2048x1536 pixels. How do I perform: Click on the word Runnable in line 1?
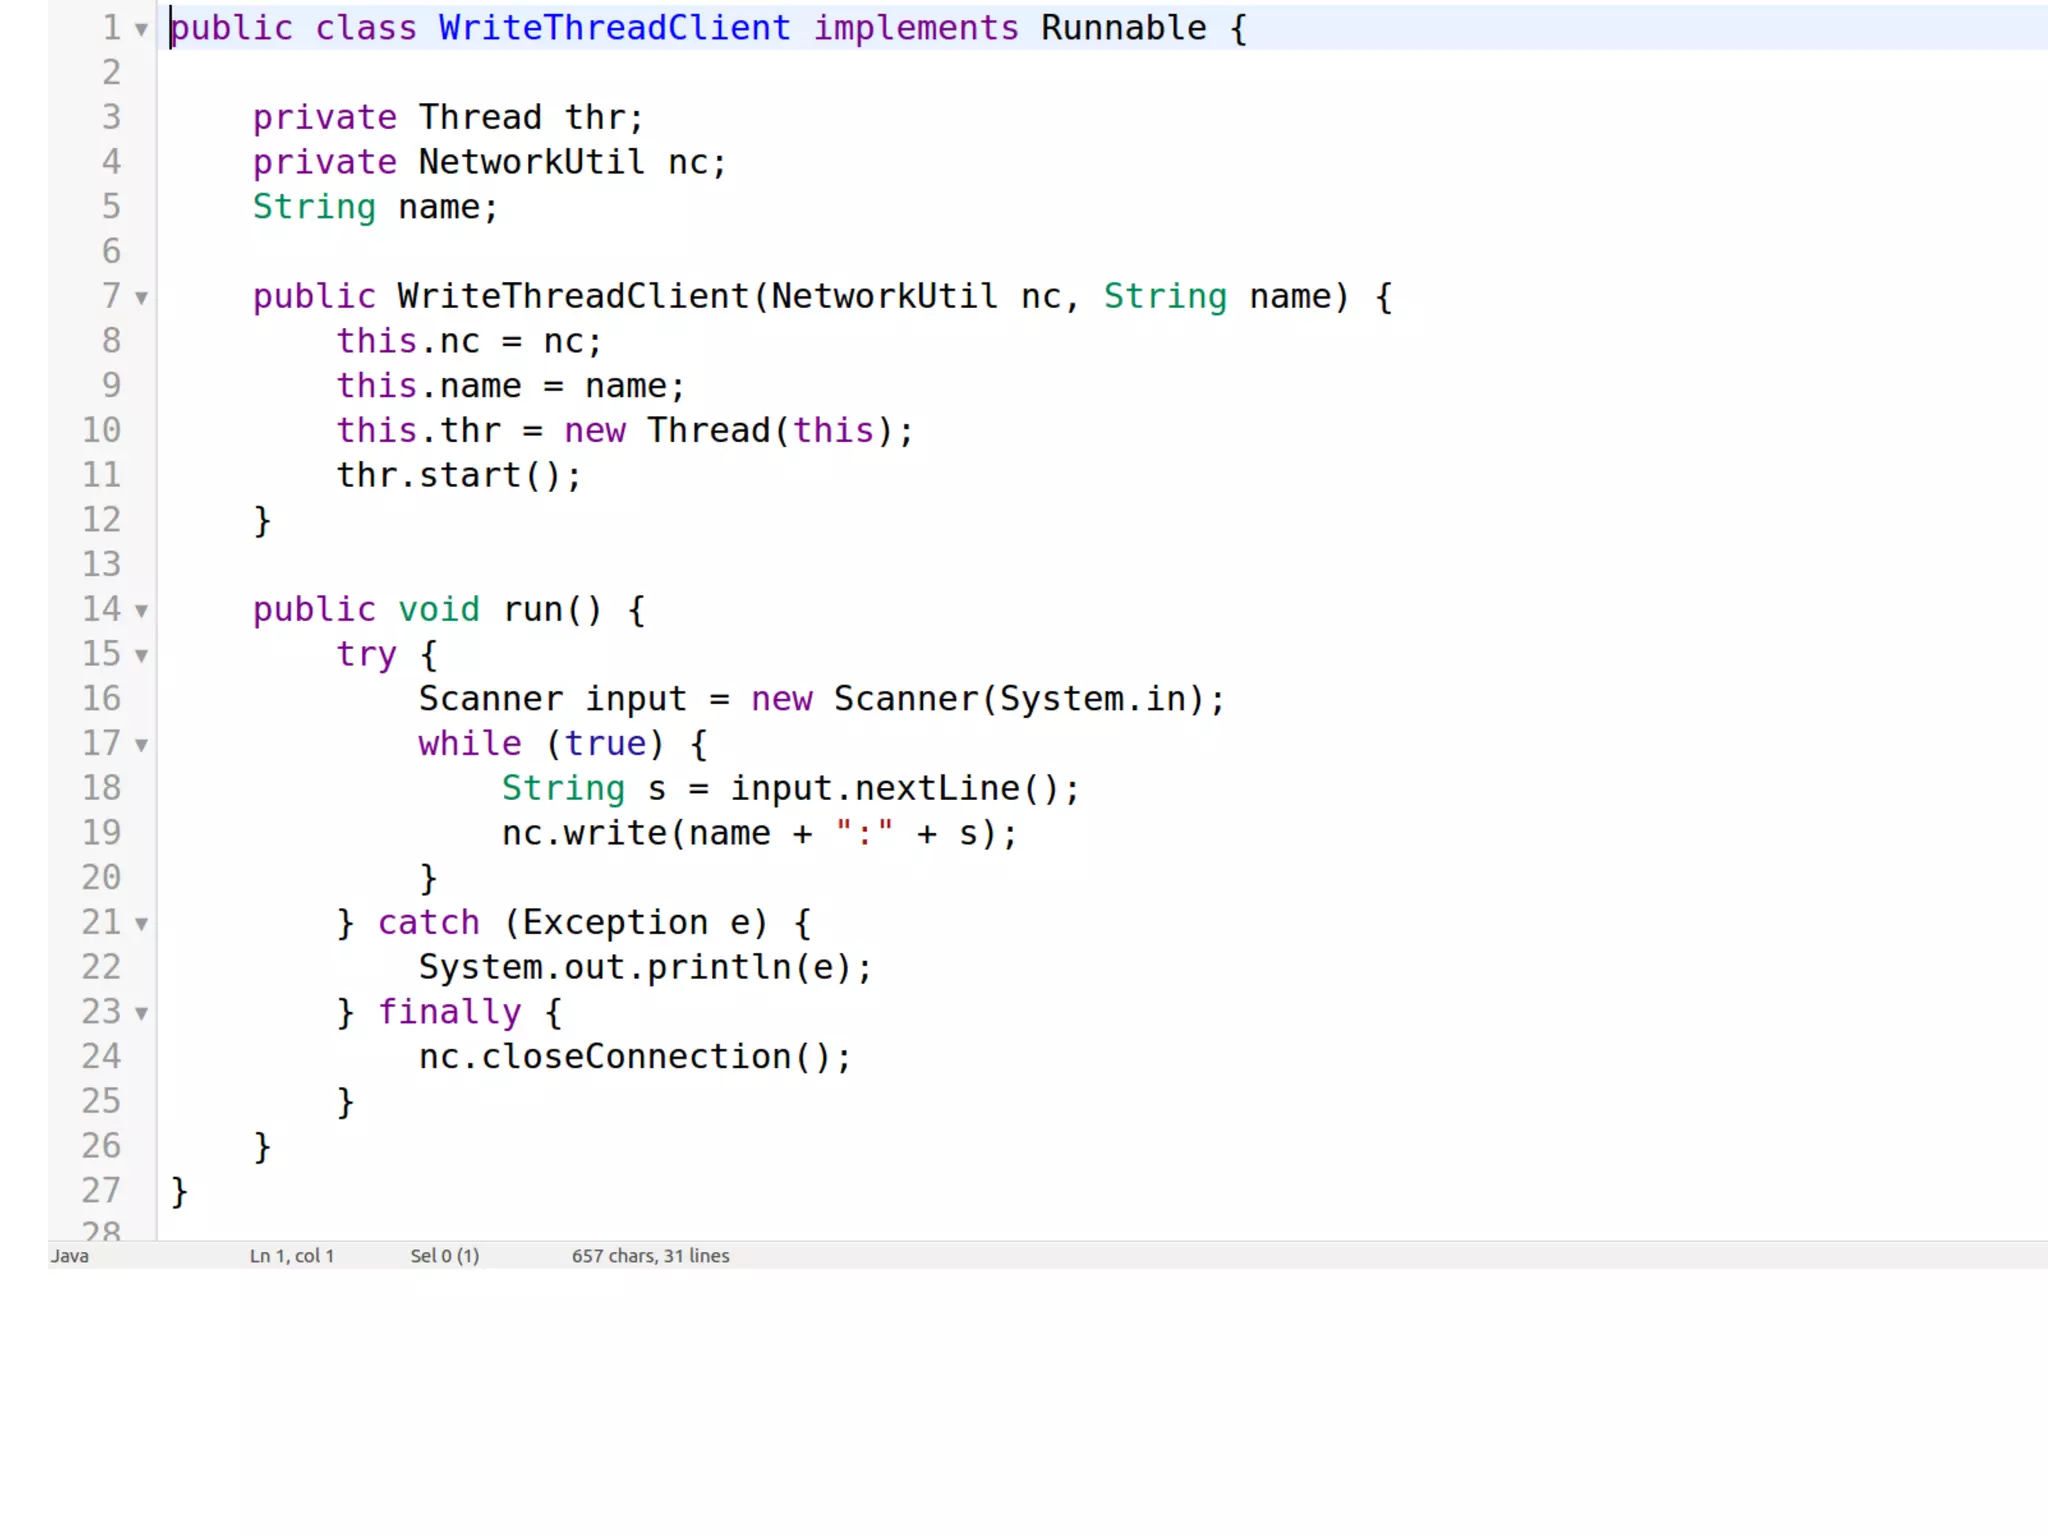[x=1122, y=28]
